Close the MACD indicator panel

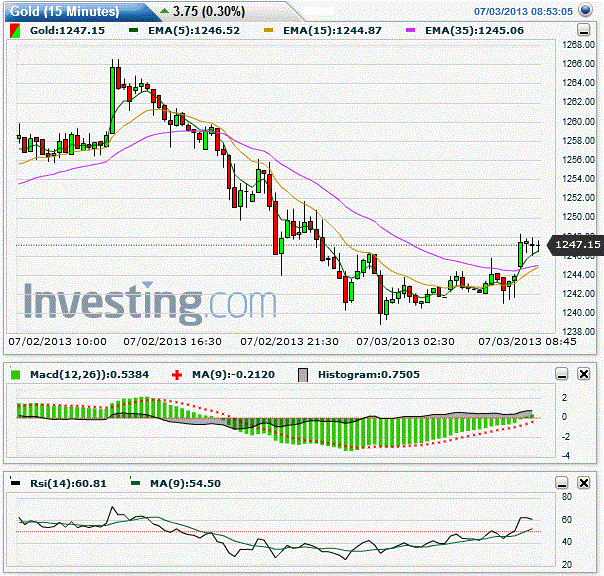pos(584,374)
